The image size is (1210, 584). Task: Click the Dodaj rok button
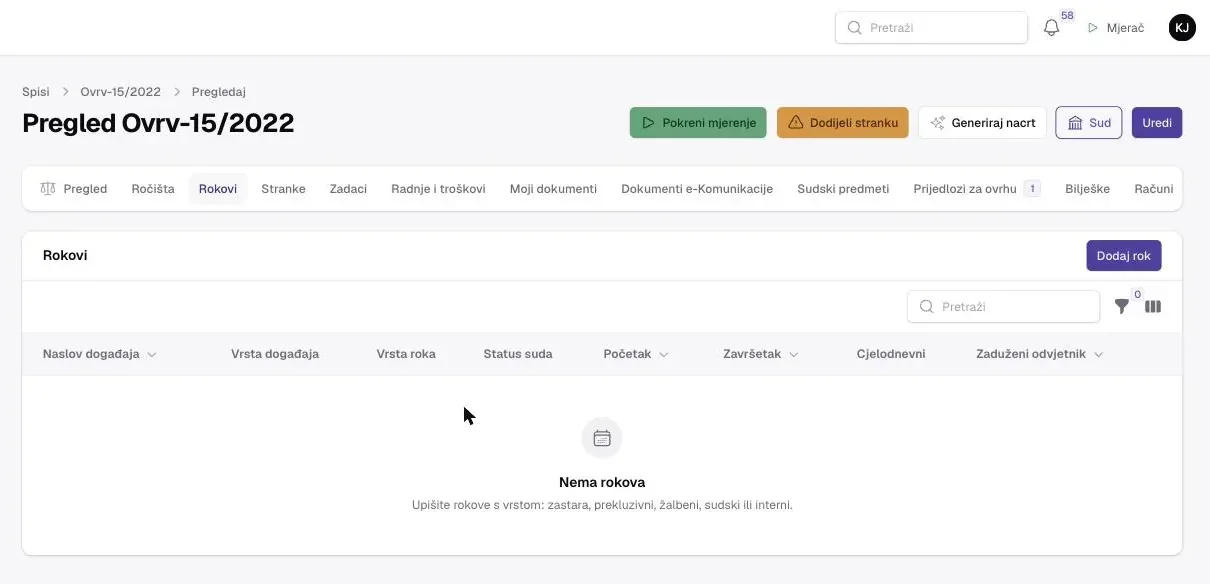point(1124,256)
